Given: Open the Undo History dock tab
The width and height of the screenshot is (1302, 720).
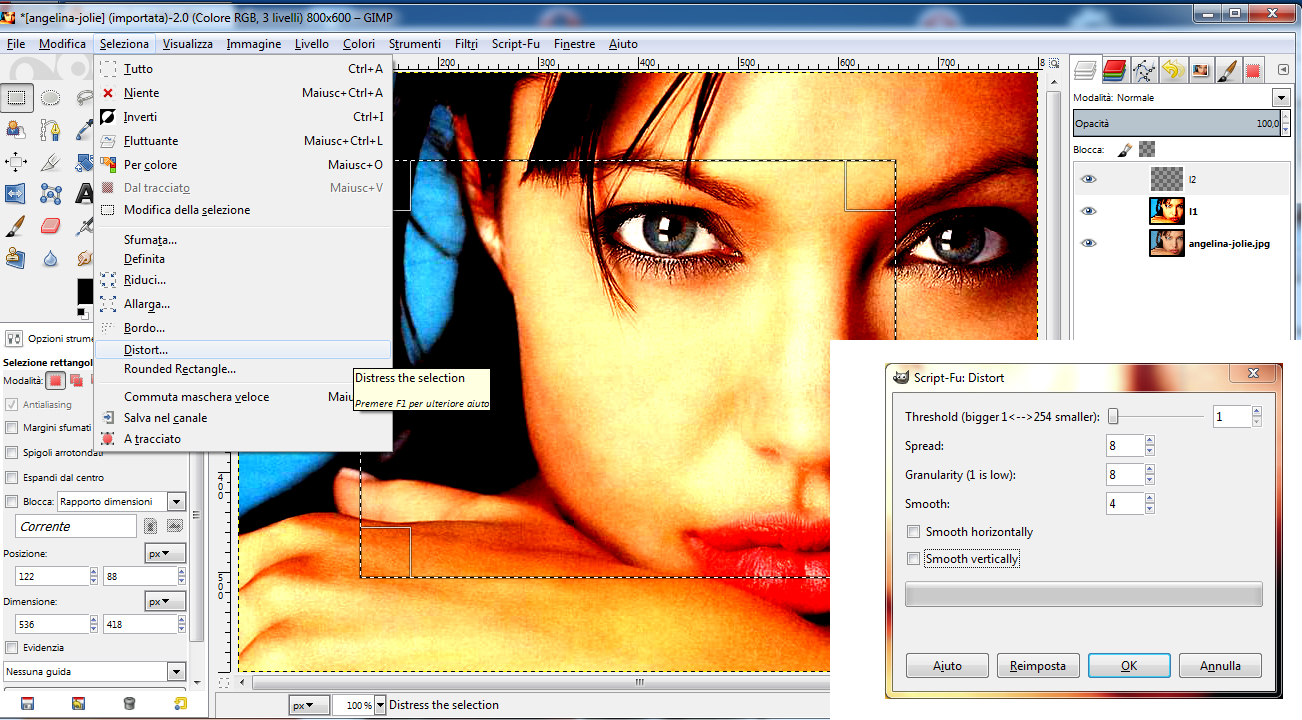Looking at the screenshot, I should (1172, 70).
